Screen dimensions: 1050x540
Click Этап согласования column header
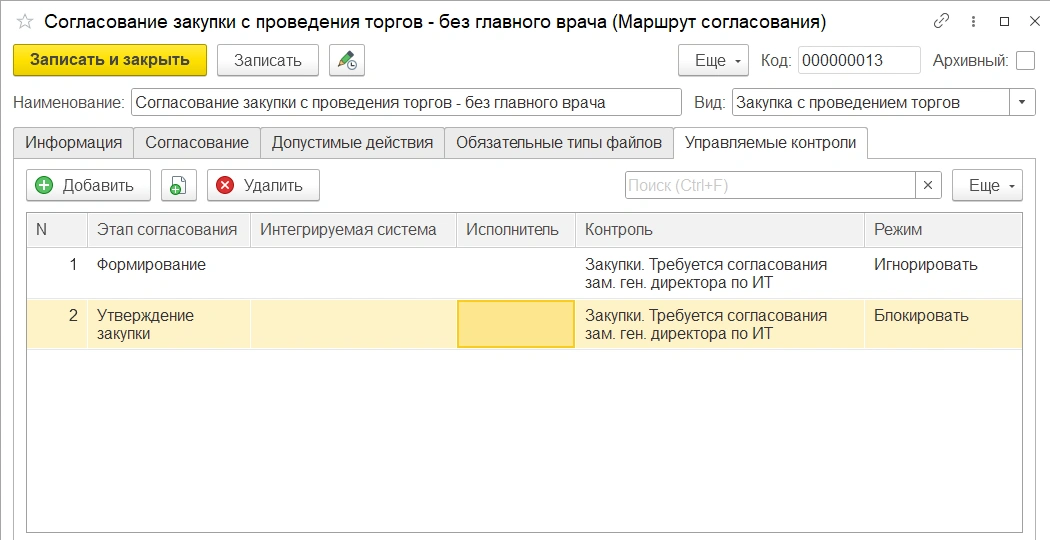click(169, 230)
